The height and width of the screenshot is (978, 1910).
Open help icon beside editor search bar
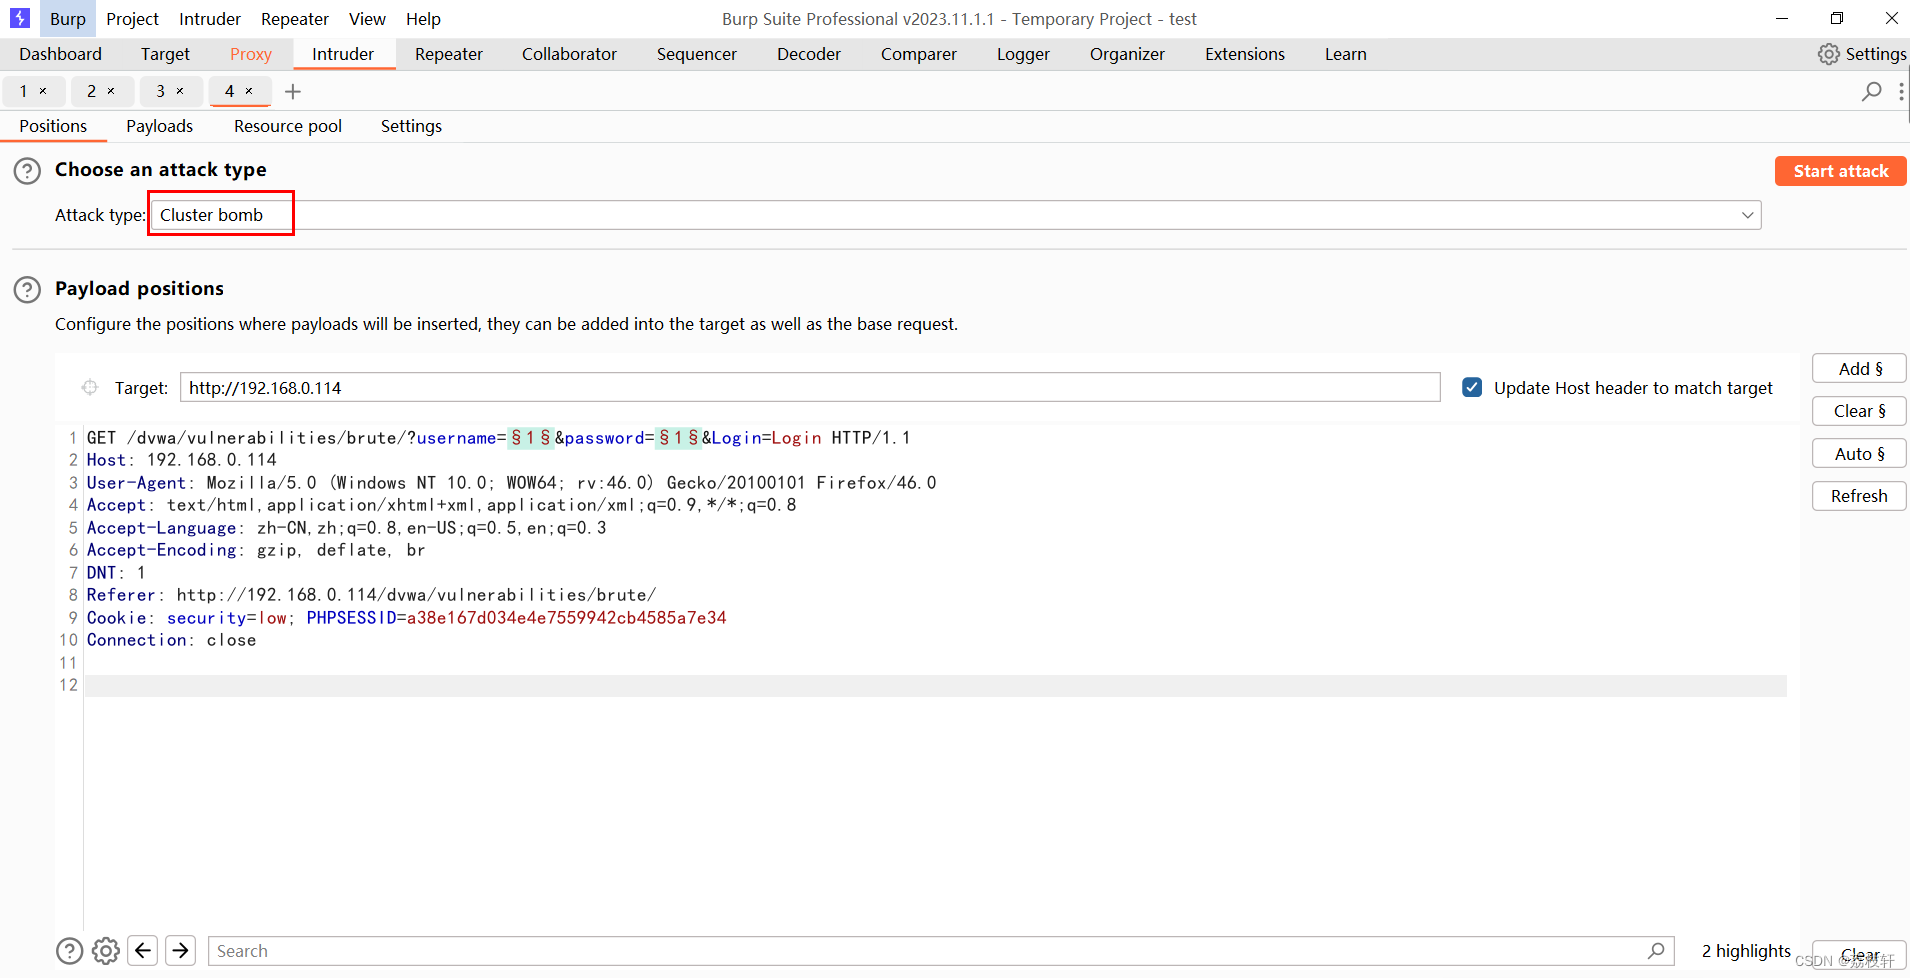(x=69, y=951)
